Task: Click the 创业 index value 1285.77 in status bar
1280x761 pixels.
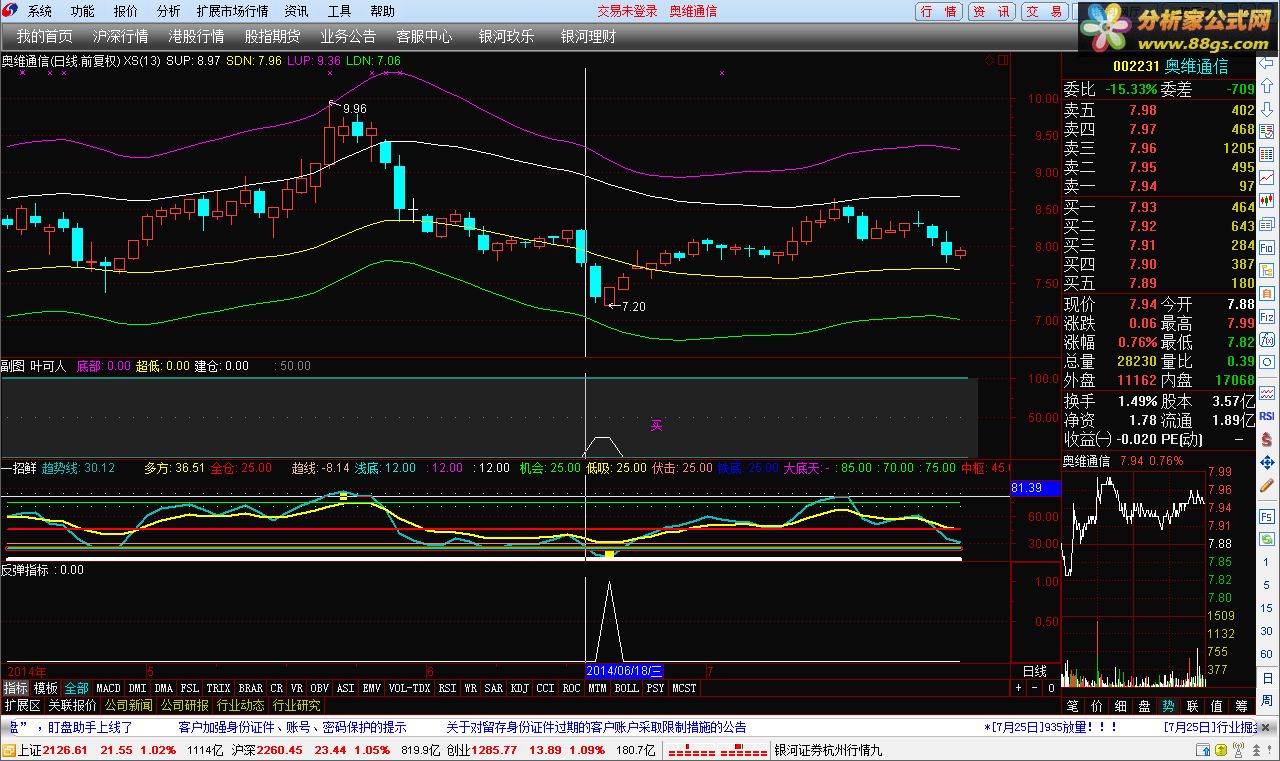Action: click(x=494, y=750)
